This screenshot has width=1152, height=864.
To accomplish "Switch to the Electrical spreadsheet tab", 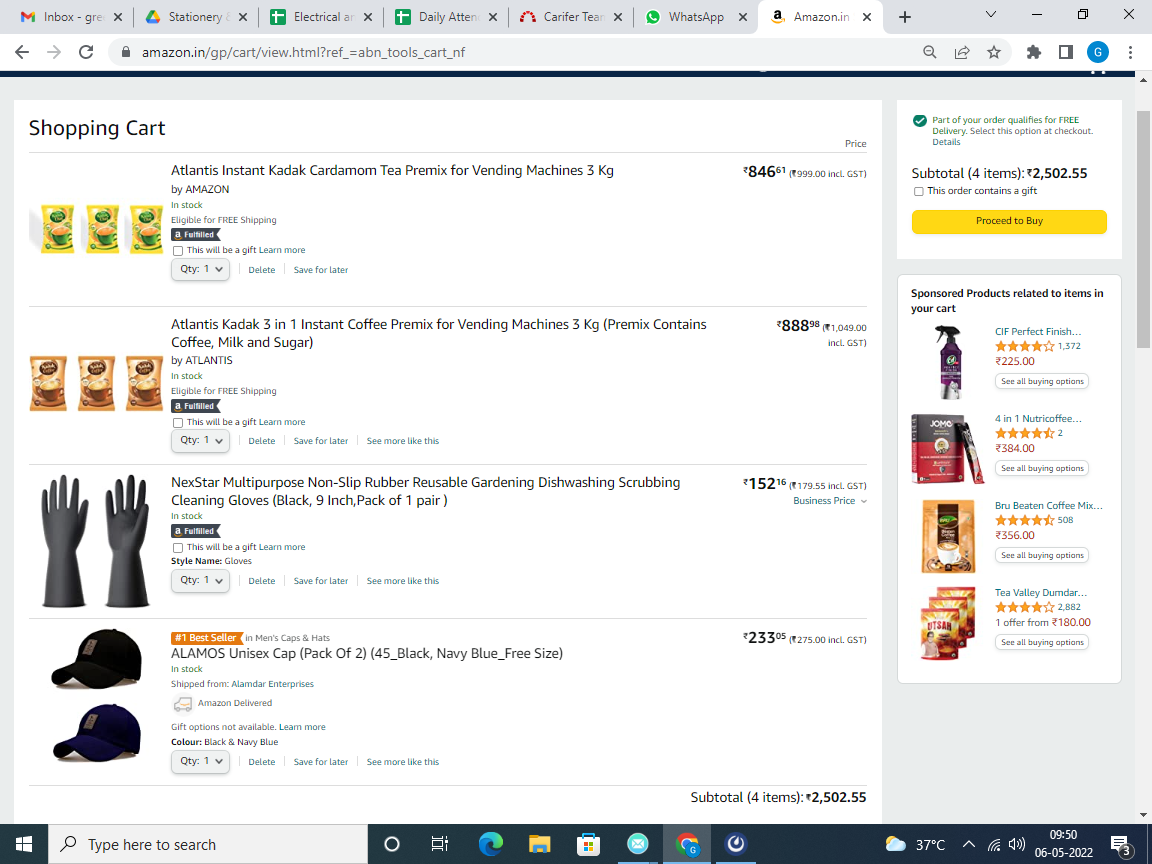I will [x=321, y=17].
